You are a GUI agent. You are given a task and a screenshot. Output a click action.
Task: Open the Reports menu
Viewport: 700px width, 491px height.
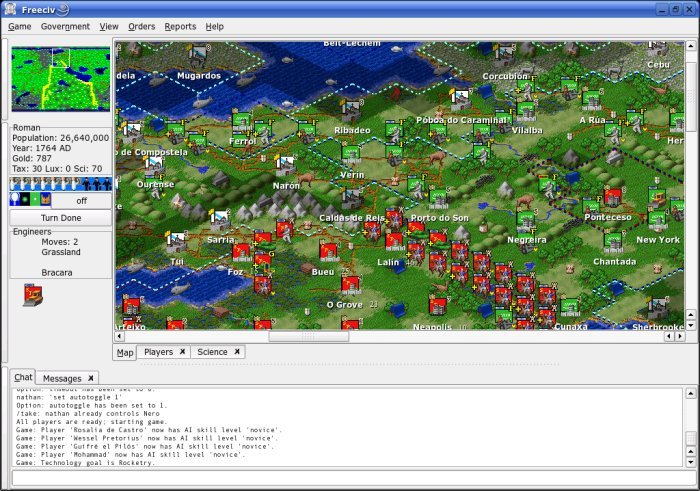point(180,26)
